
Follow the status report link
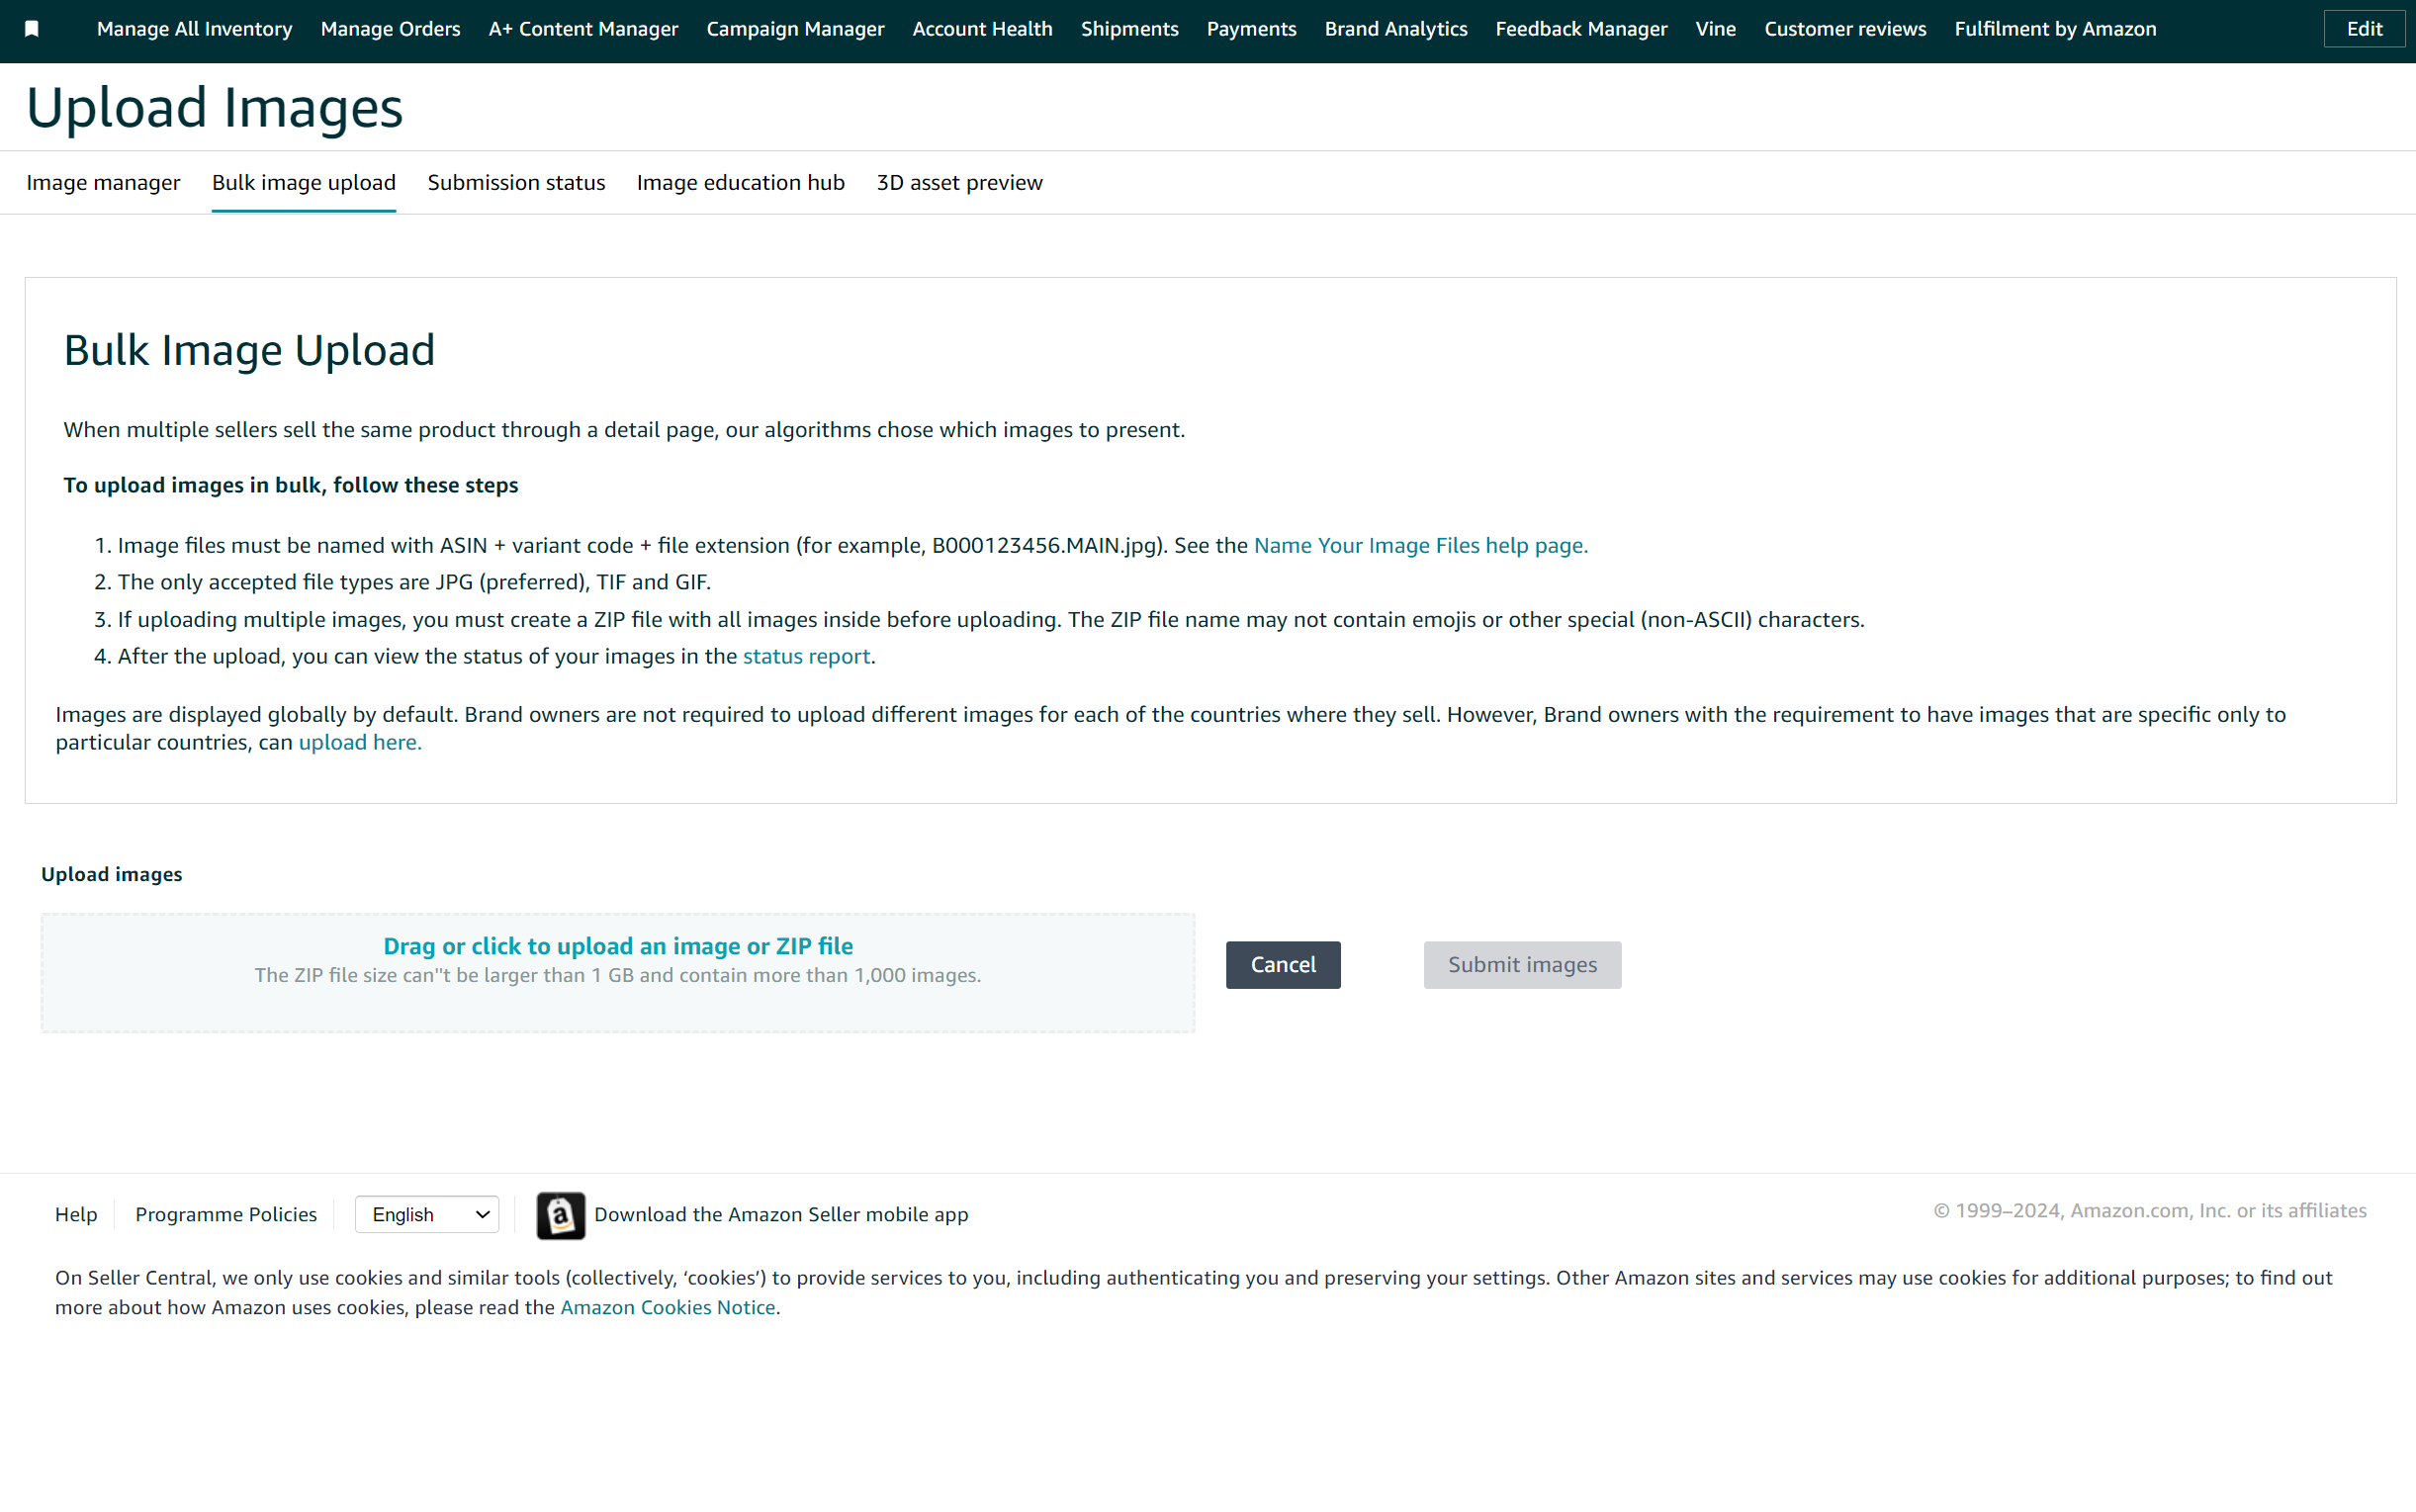[805, 657]
